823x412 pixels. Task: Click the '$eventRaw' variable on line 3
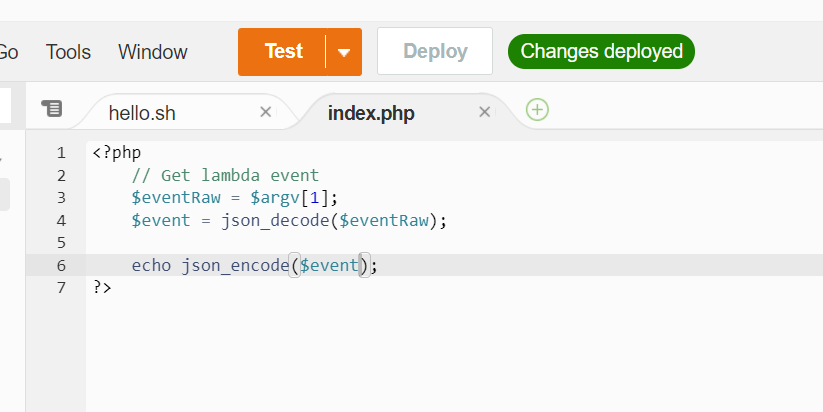coord(176,198)
